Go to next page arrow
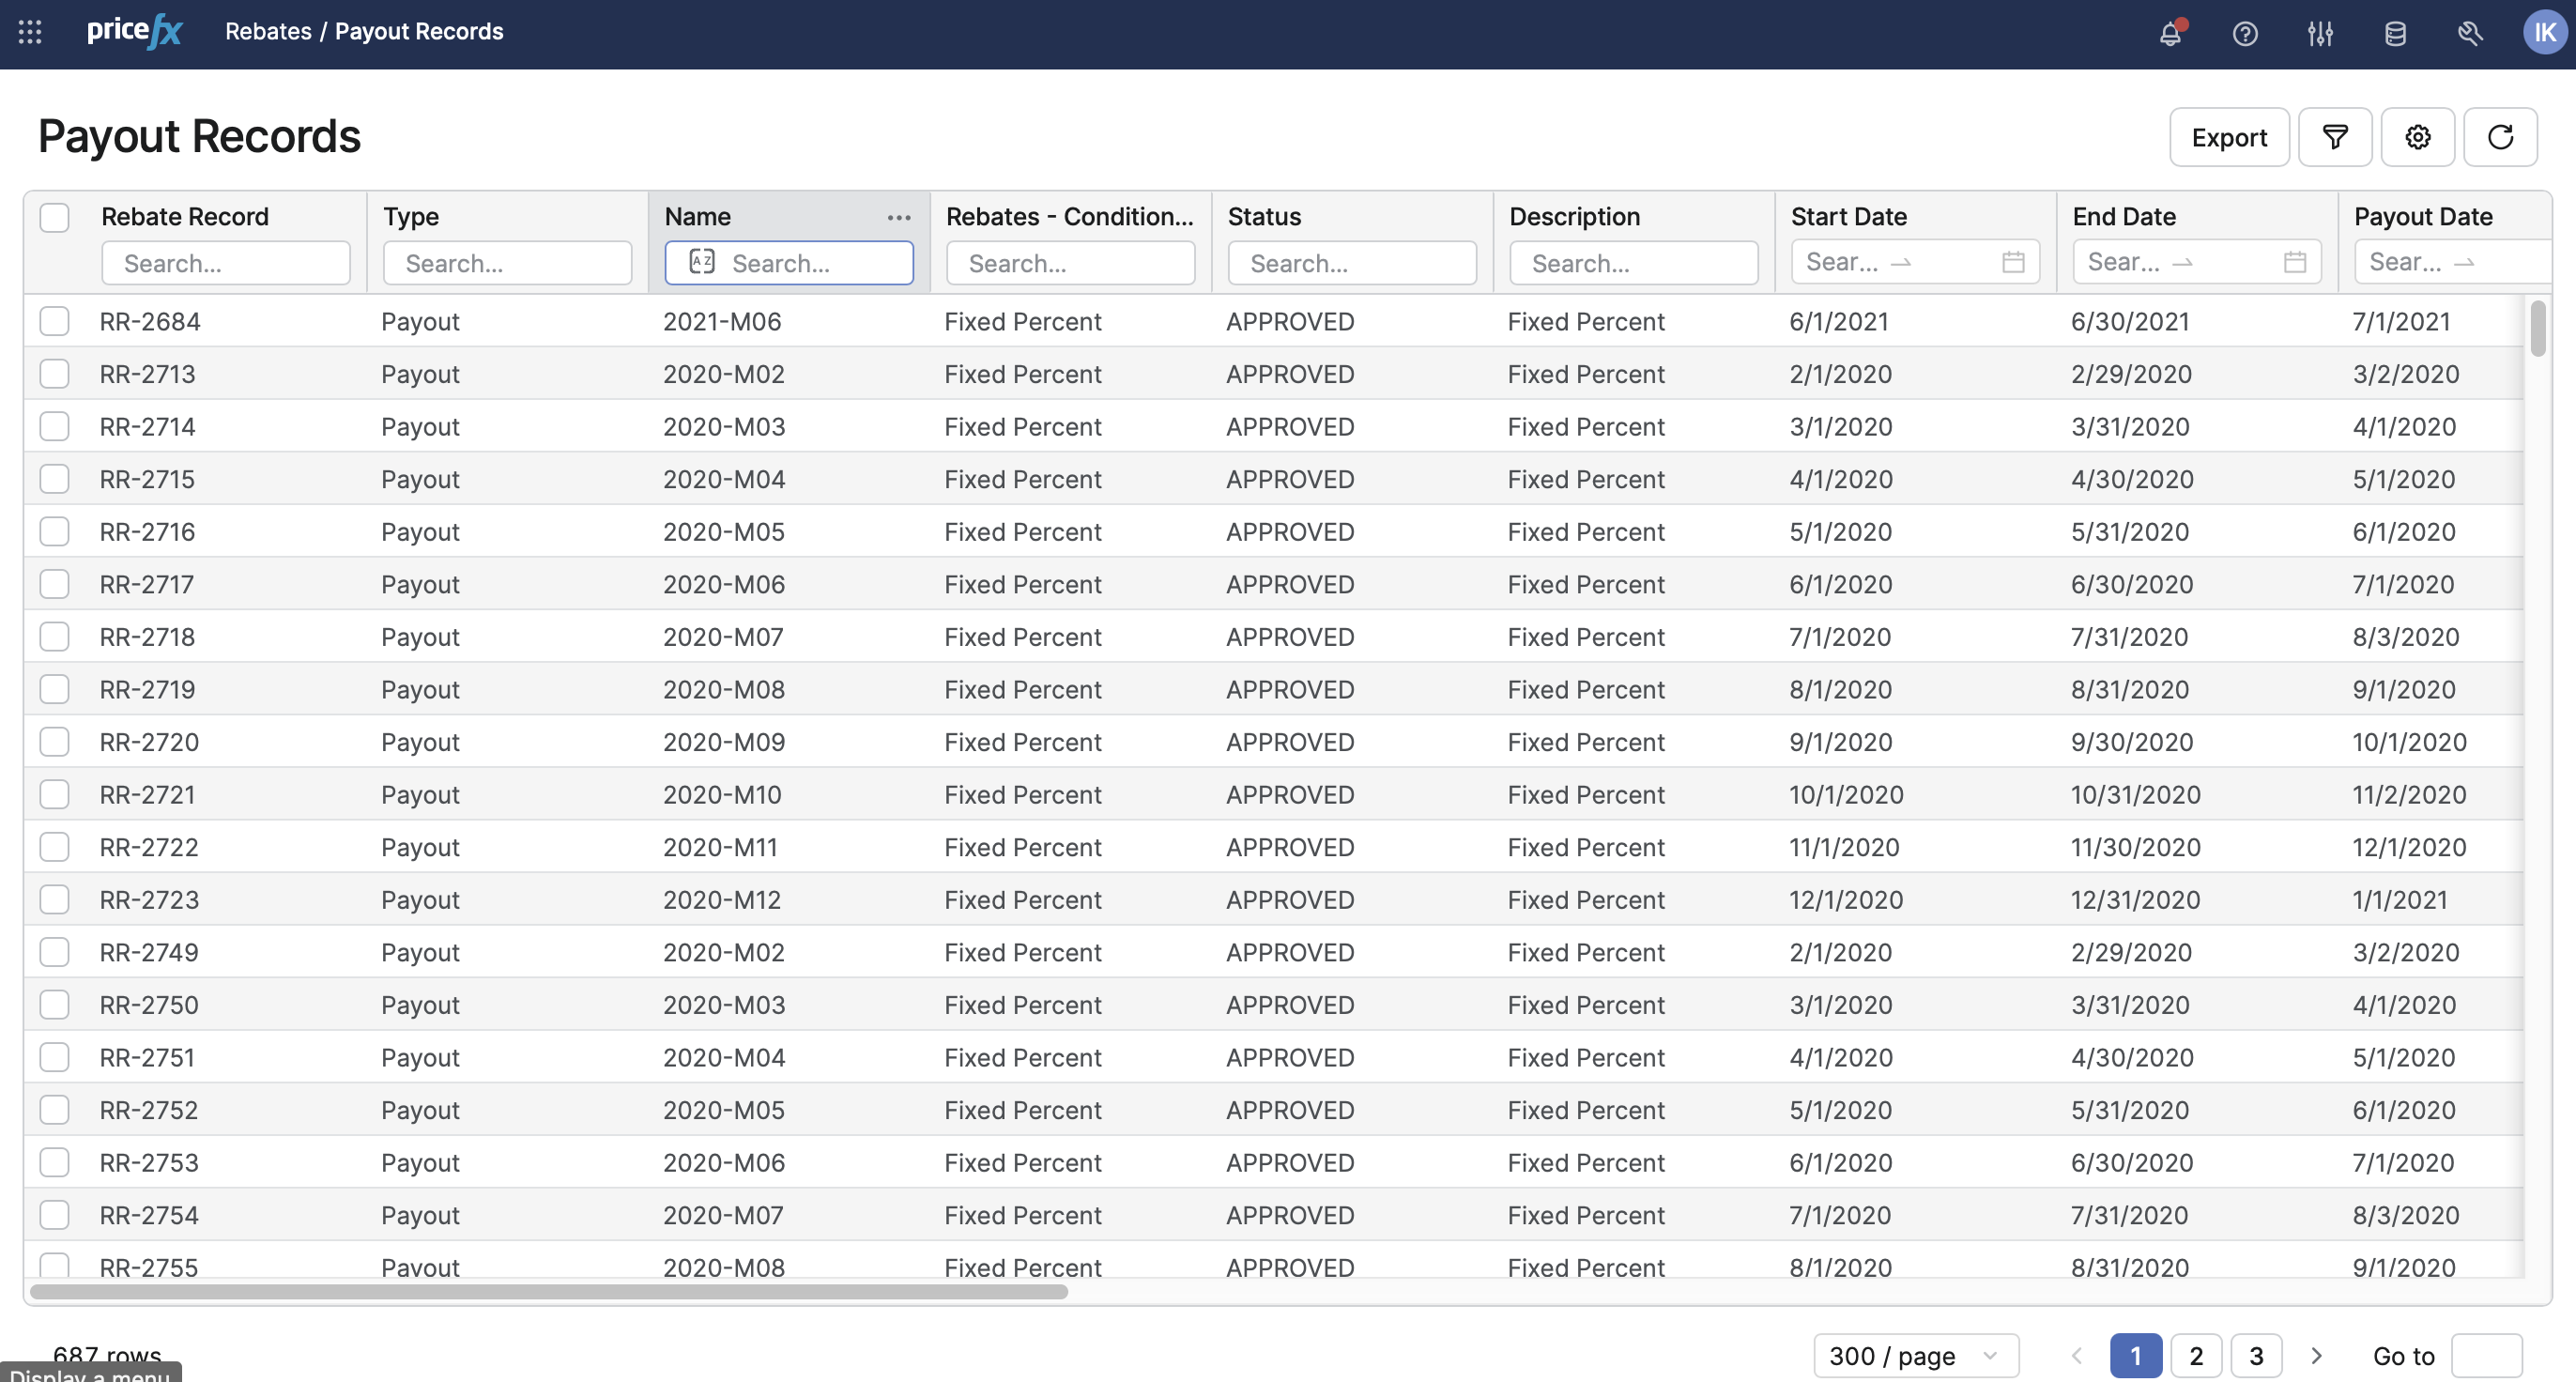This screenshot has height=1382, width=2576. (2316, 1355)
